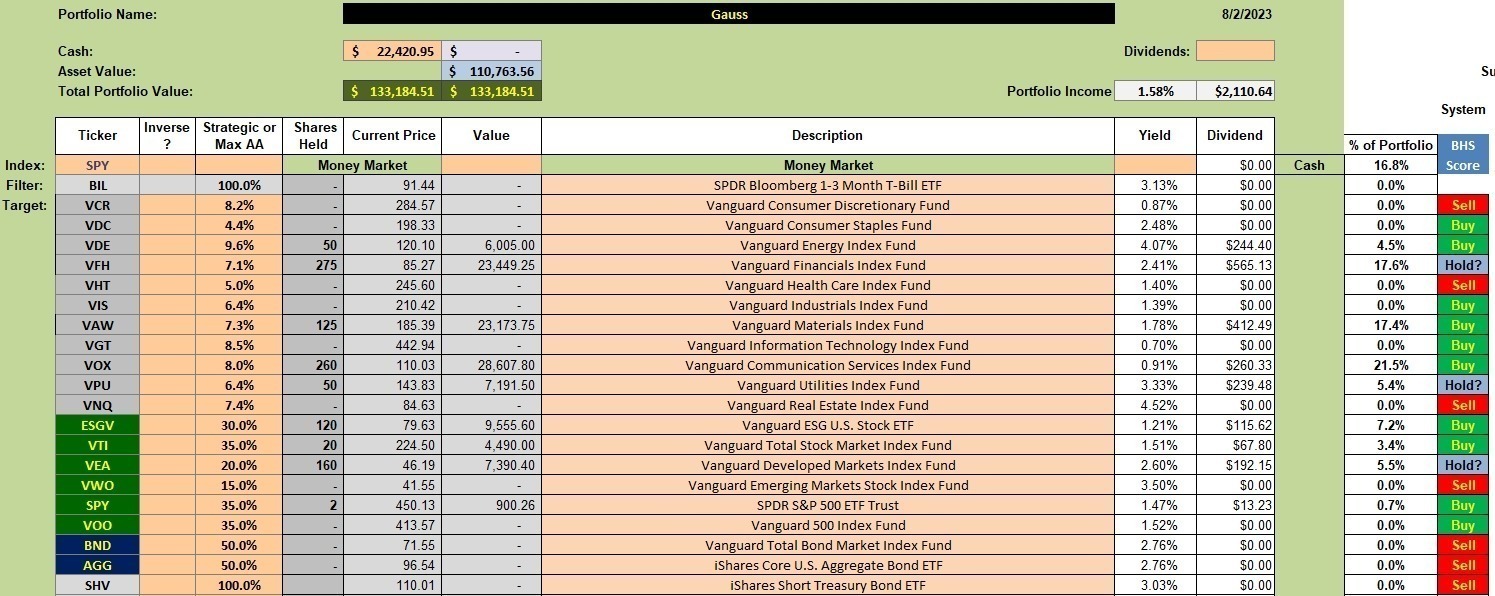Image resolution: width=1495 pixels, height=596 pixels.
Task: Click Vanguard Real Estate Index Fund description
Action: pos(827,405)
